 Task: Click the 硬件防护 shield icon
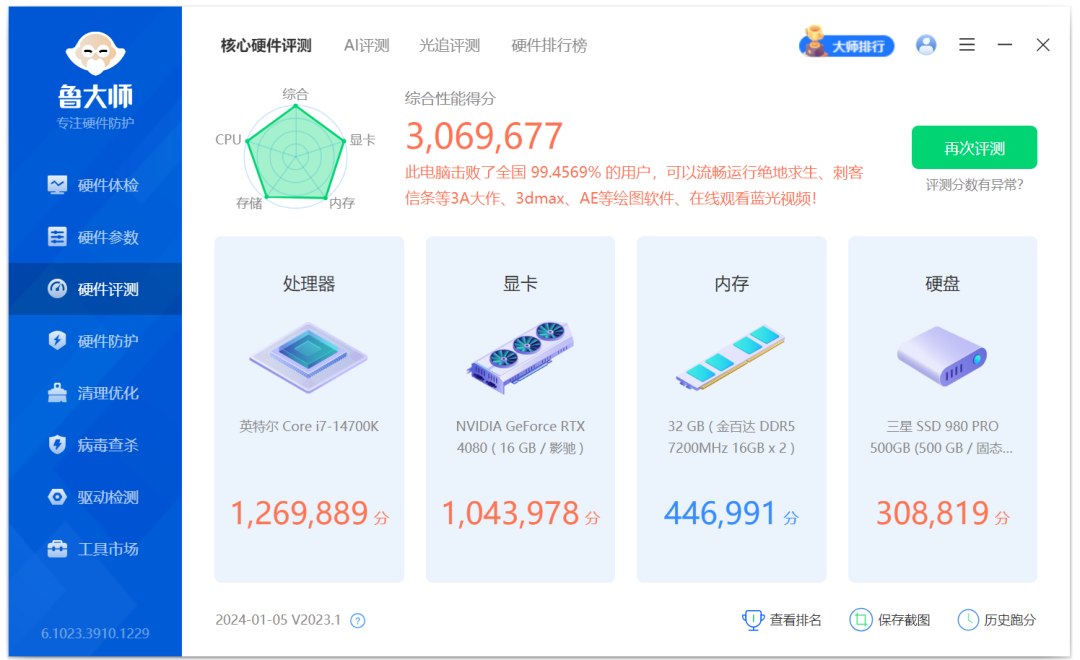[x=57, y=340]
